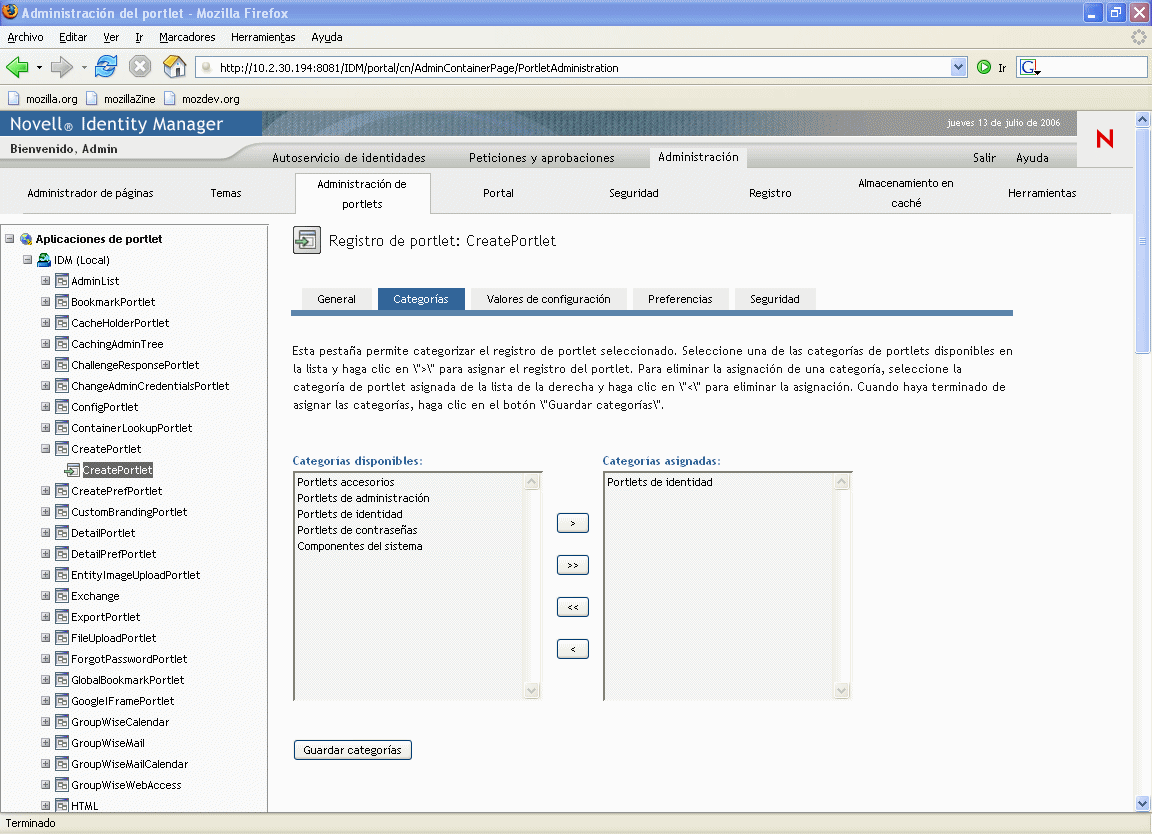Click the GroupWiseMail portlet icon
1152x834 pixels.
click(62, 743)
